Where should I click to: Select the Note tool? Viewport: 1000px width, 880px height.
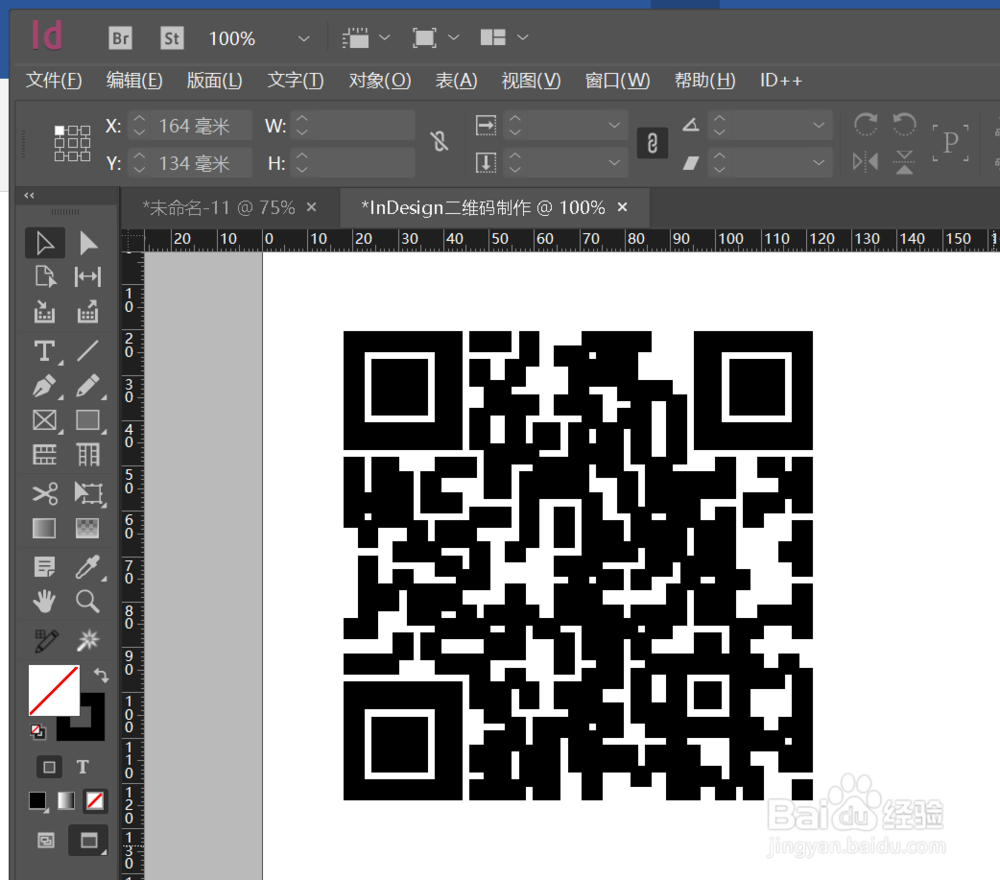coord(45,567)
